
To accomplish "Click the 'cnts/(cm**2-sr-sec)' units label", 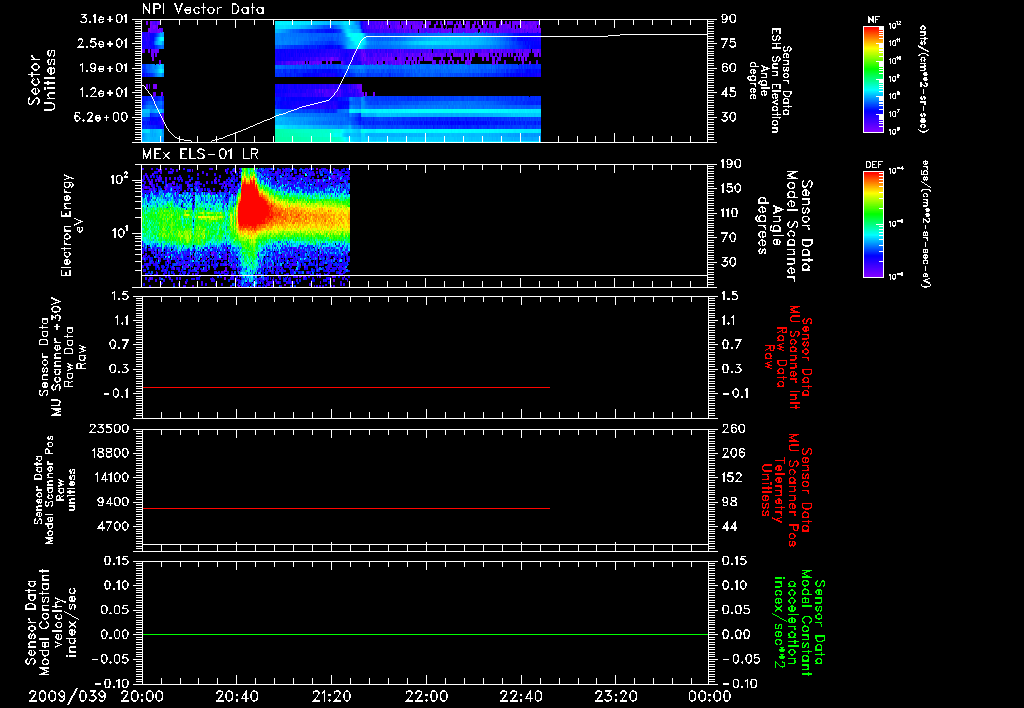I will pyautogui.click(x=923, y=78).
